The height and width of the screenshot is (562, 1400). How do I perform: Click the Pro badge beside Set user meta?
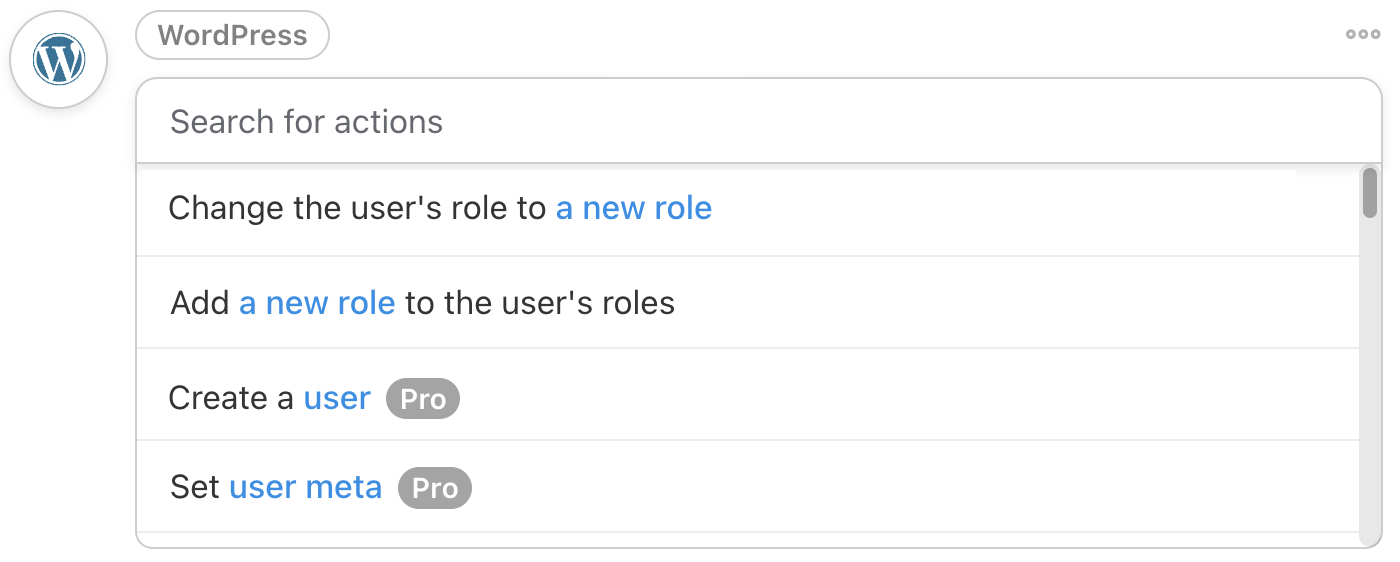[434, 488]
